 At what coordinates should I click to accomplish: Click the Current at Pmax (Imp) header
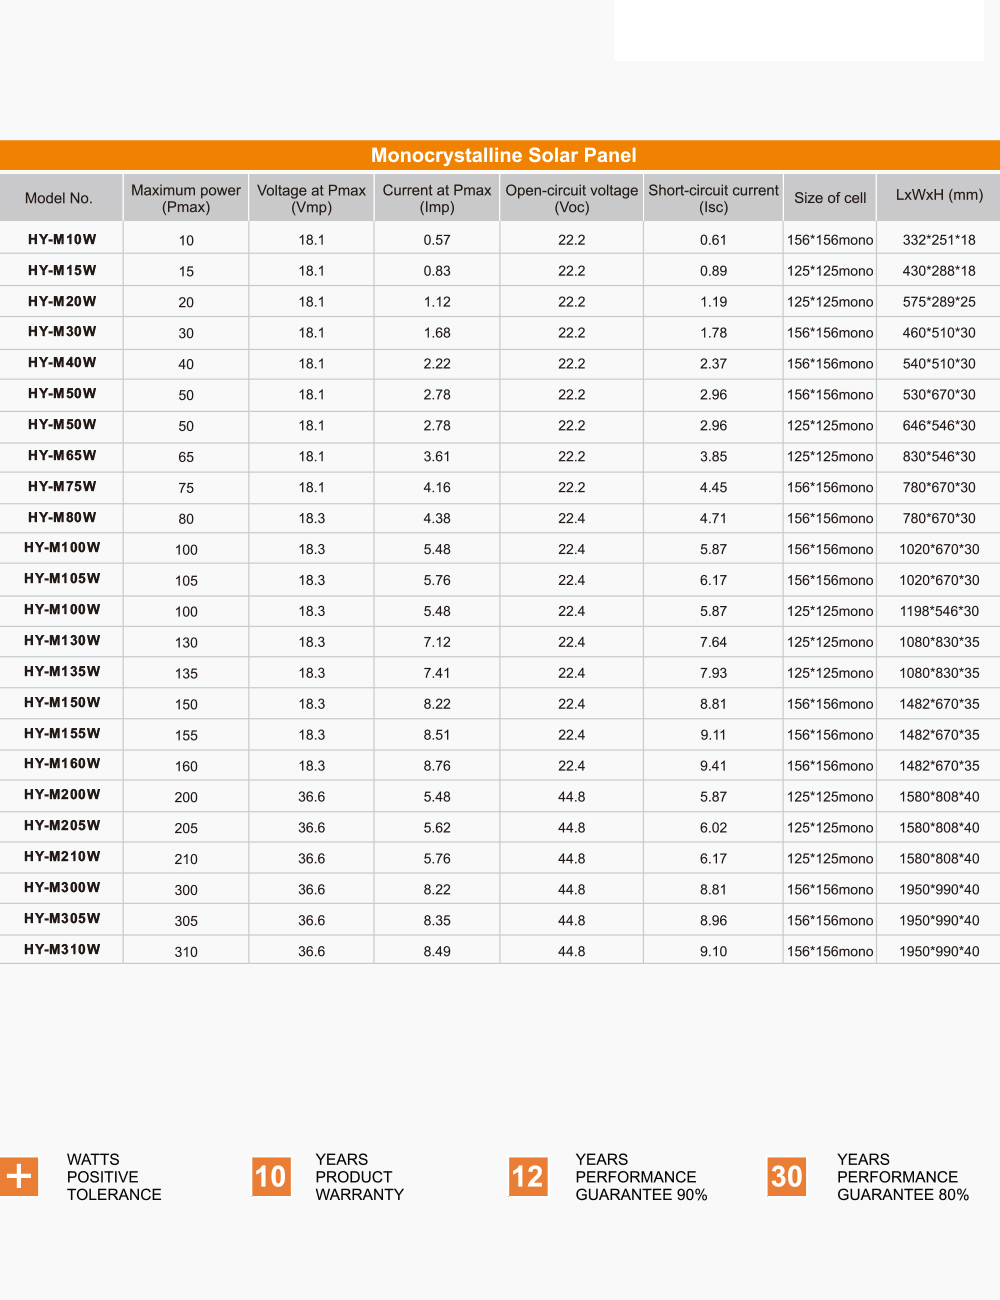tap(437, 198)
